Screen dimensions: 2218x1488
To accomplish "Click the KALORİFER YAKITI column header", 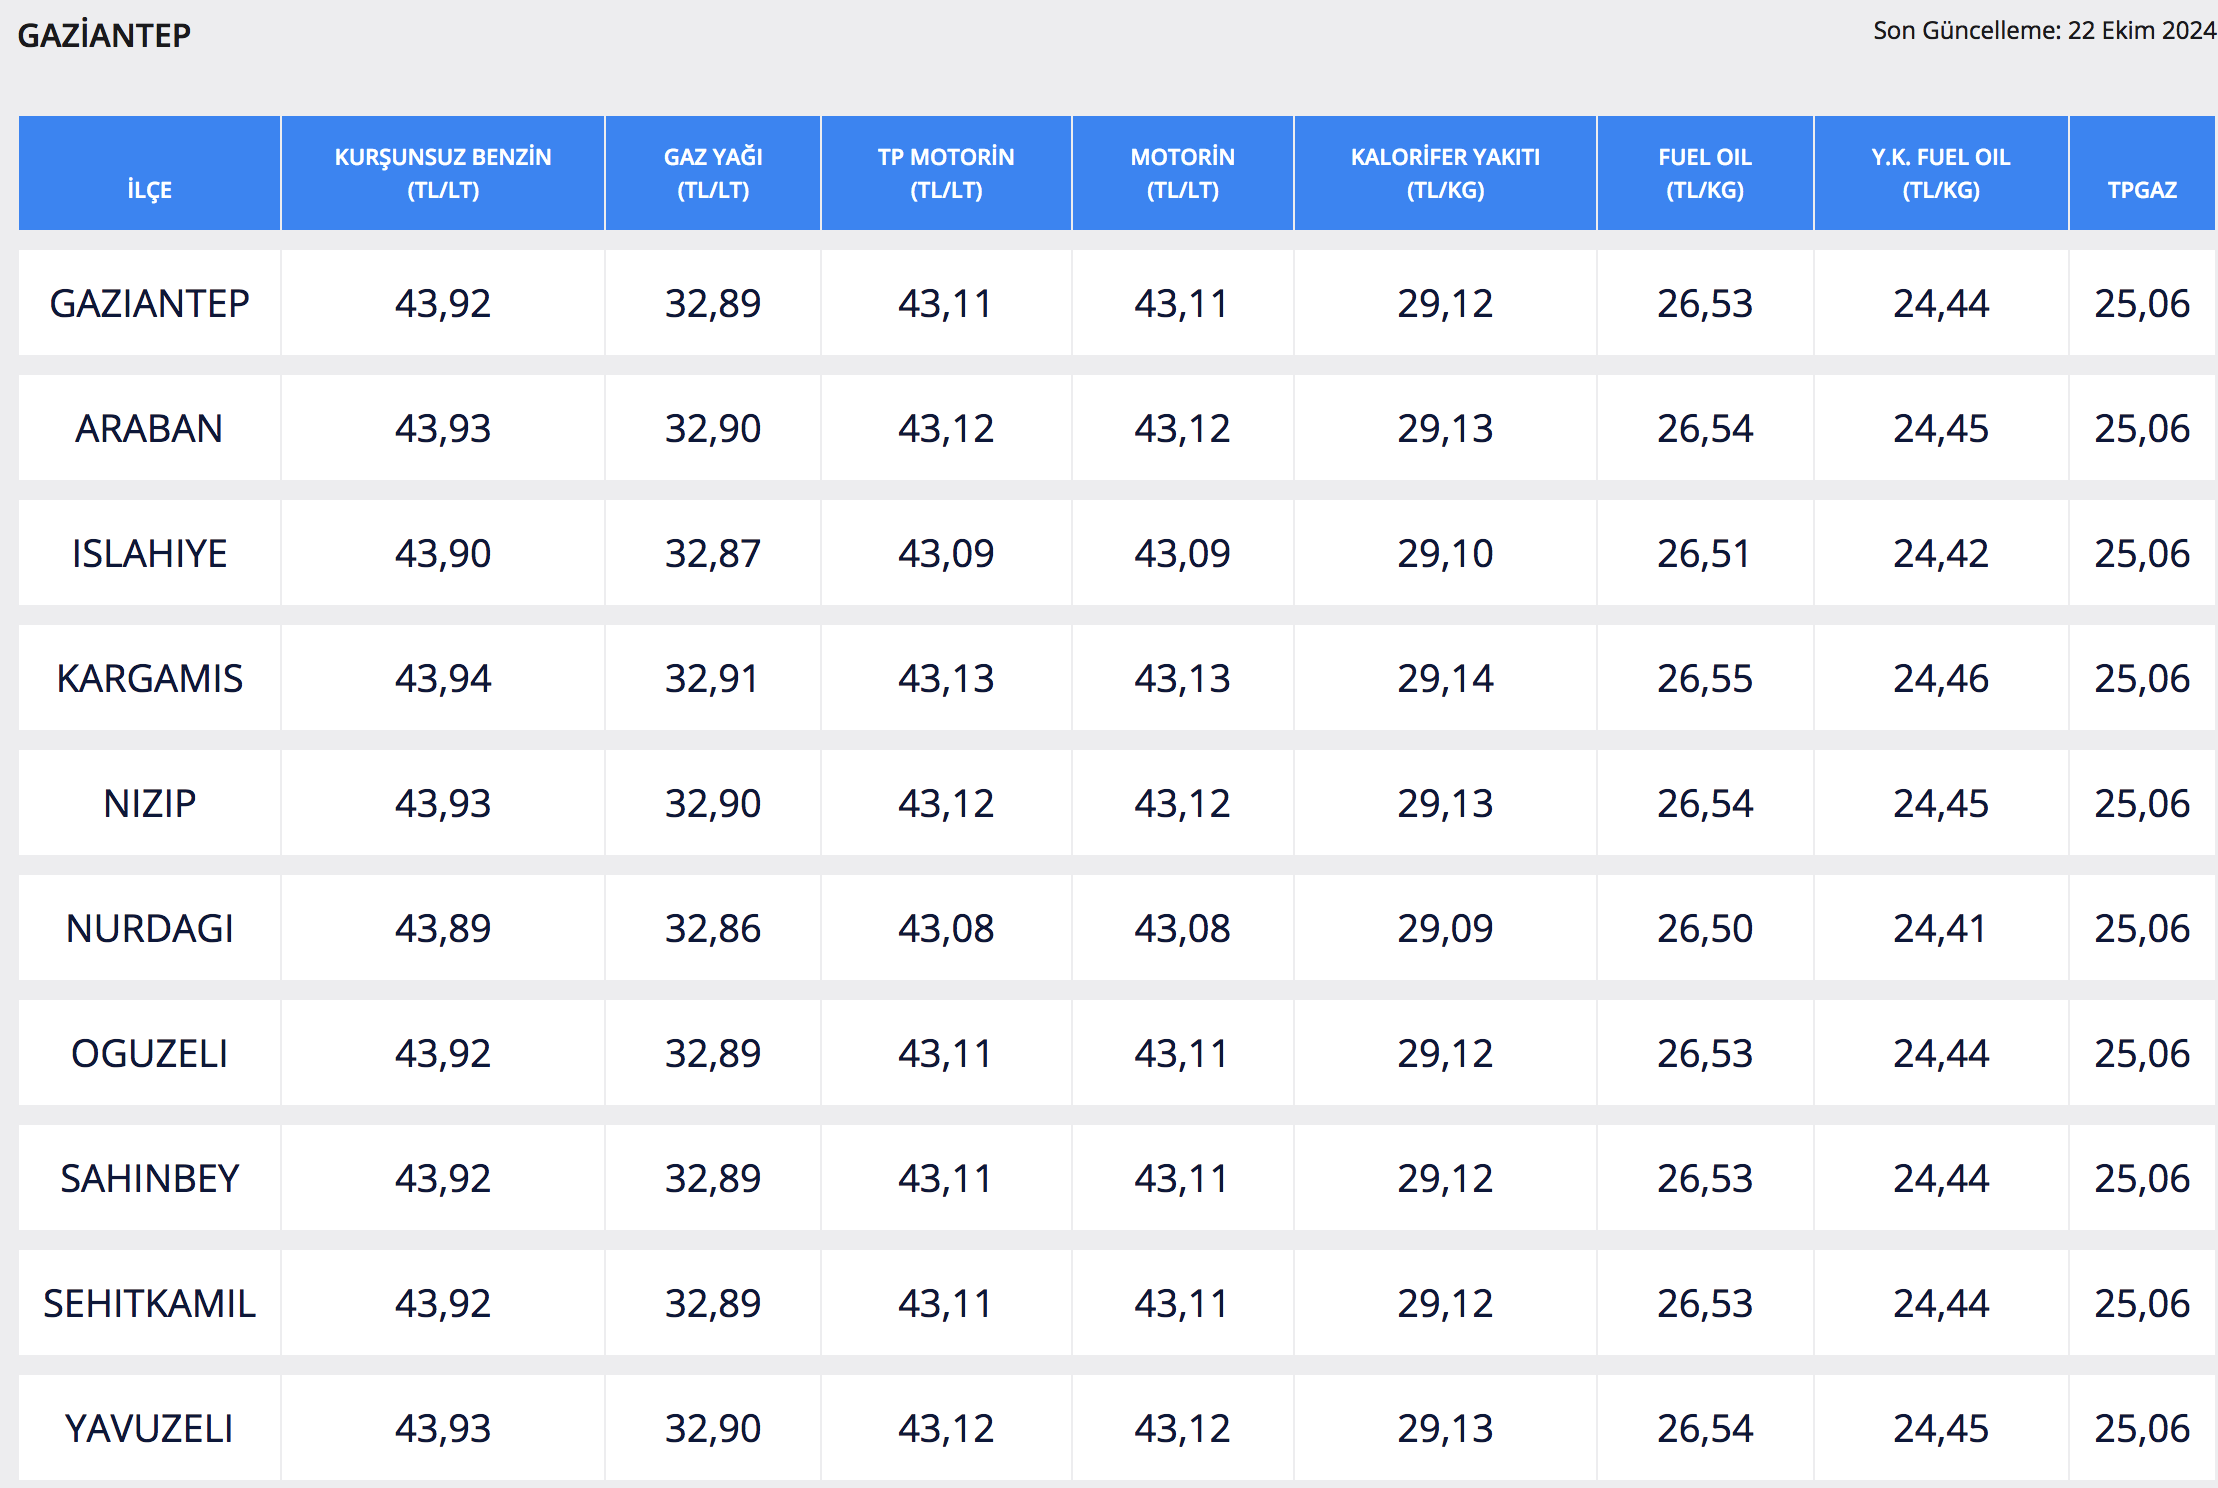I will tap(1445, 173).
